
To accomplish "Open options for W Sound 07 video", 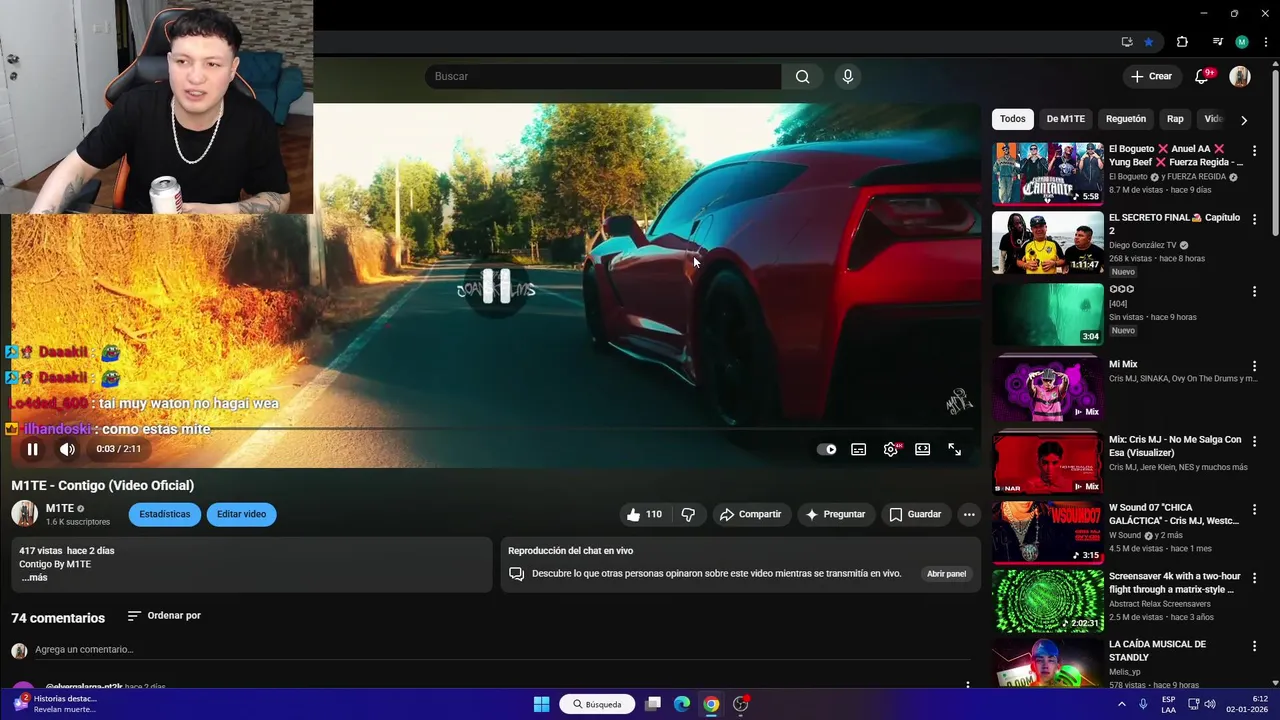I will (x=1254, y=509).
